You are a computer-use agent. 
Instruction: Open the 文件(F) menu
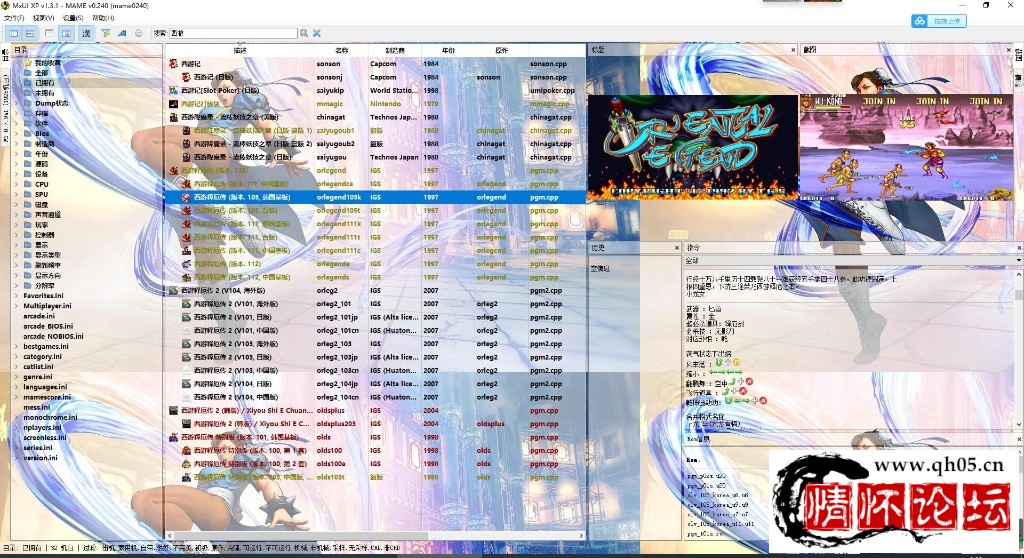pyautogui.click(x=14, y=18)
